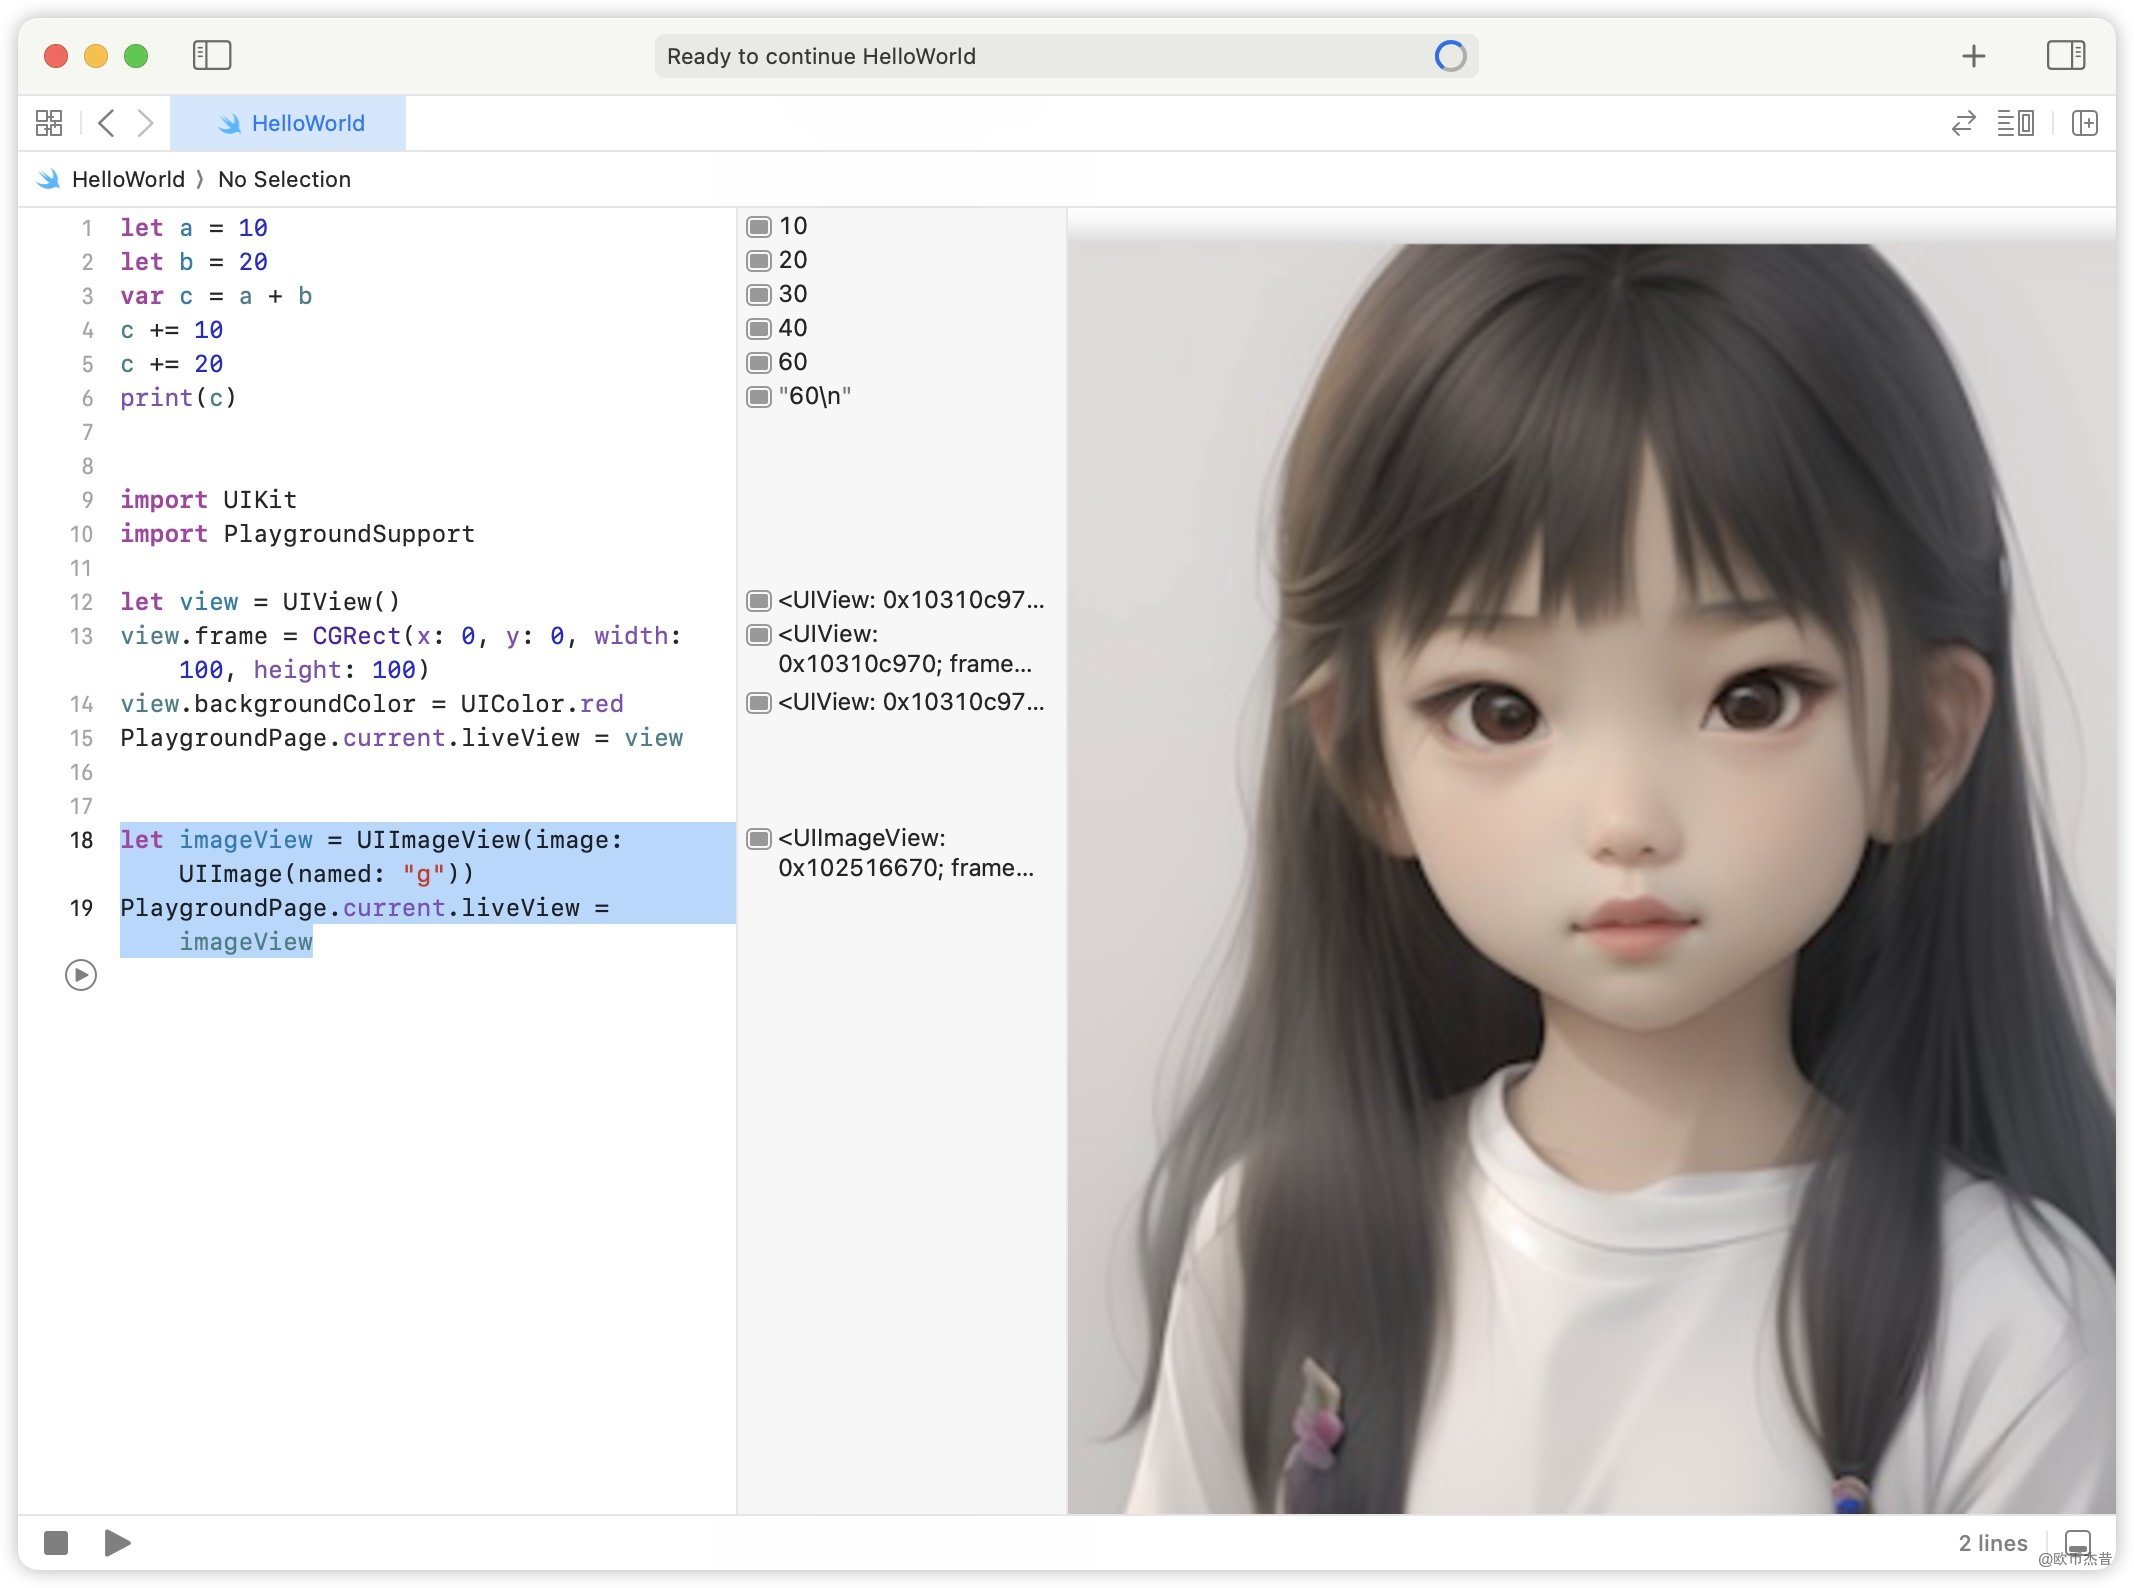Select the HelloWorld editor tab

point(289,123)
